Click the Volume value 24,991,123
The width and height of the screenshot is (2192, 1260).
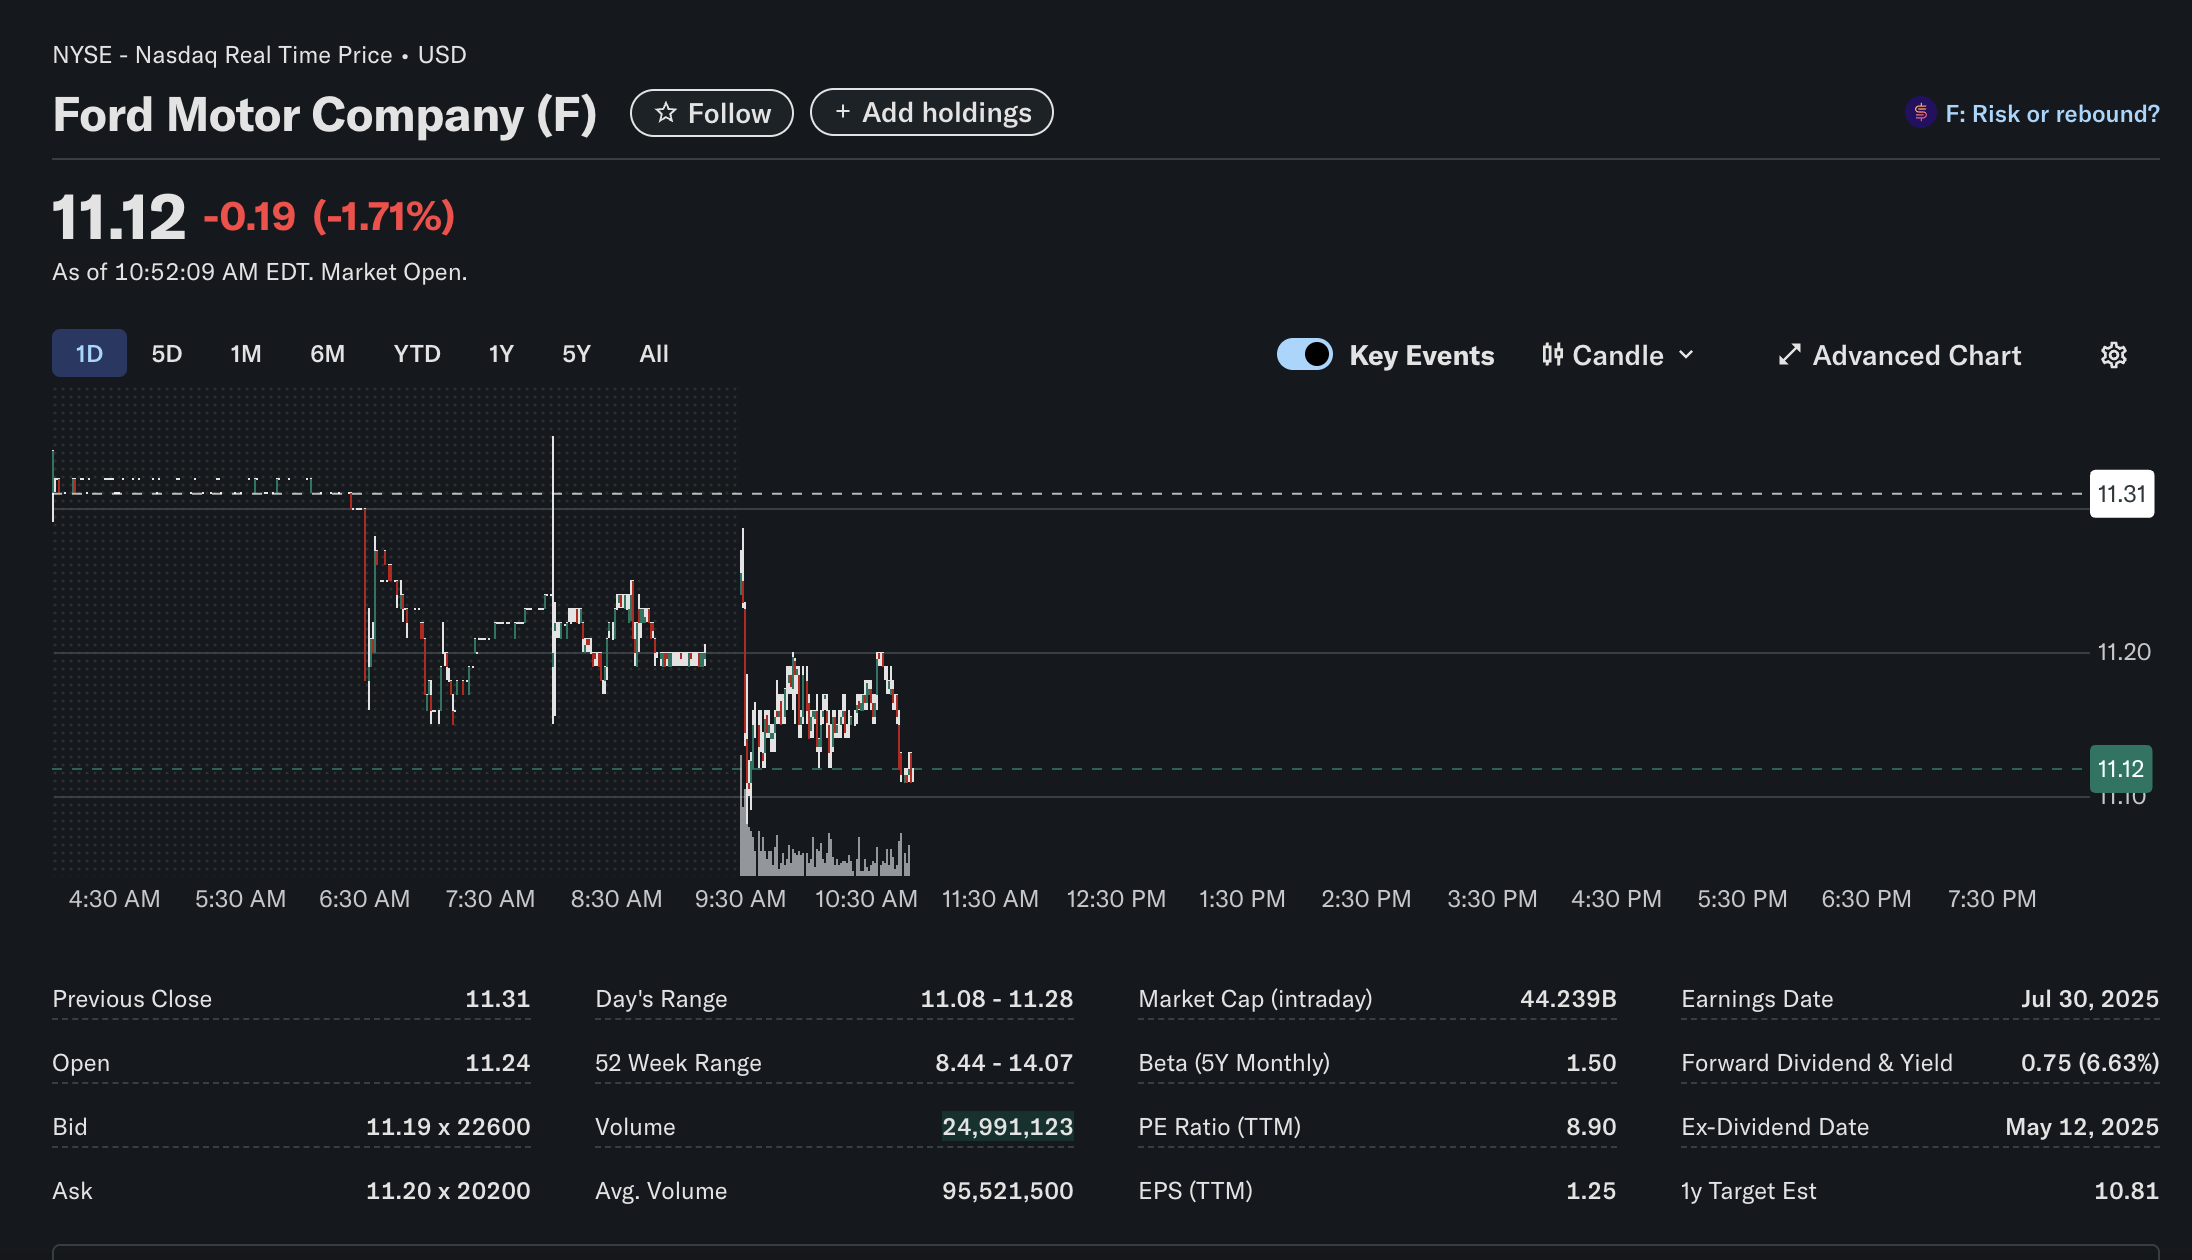[x=1007, y=1127]
